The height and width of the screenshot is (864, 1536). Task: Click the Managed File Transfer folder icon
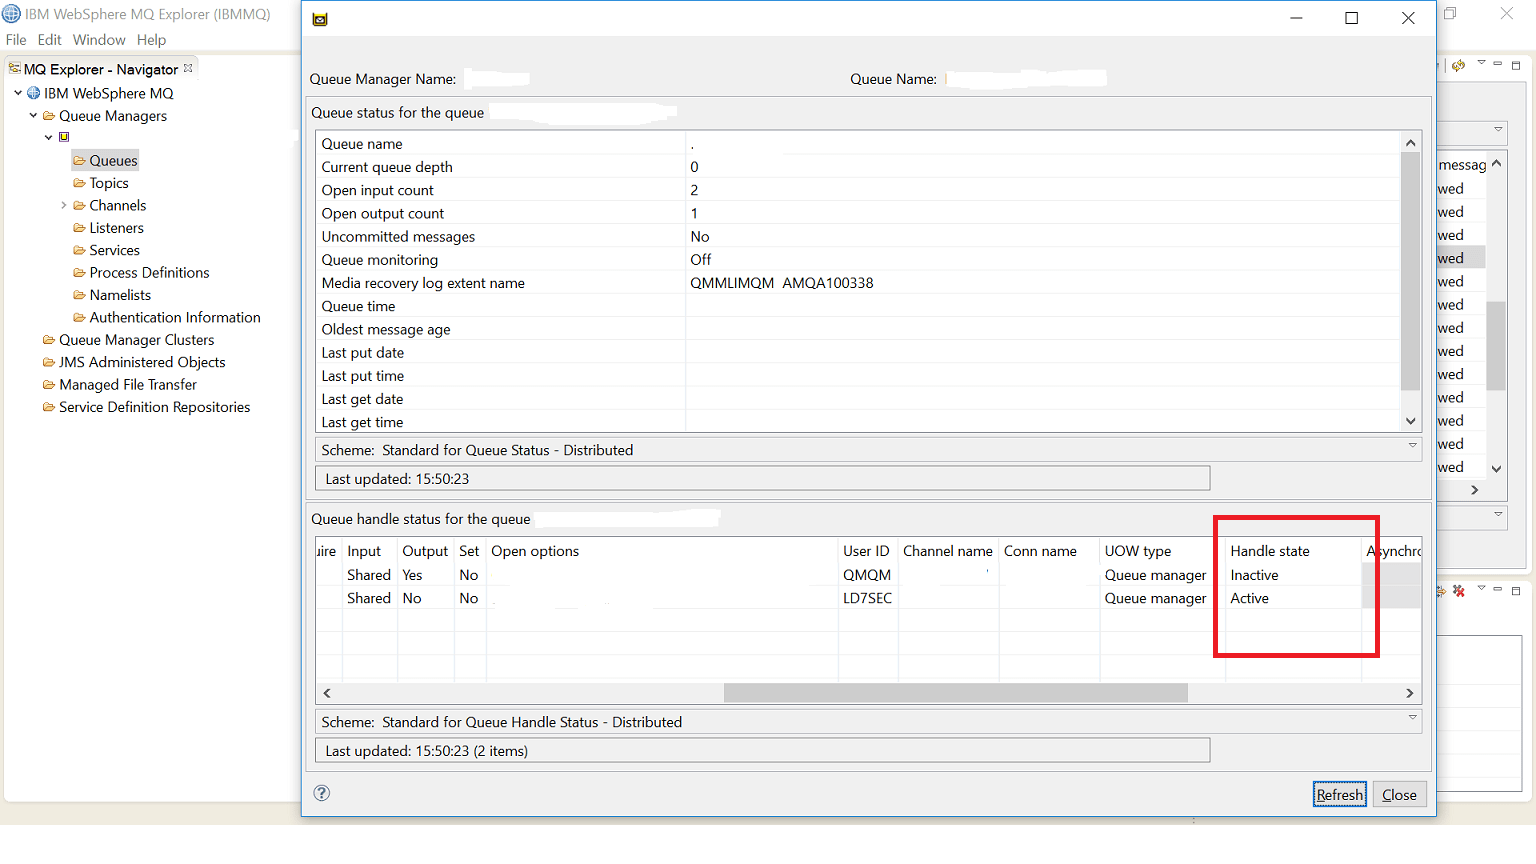click(x=48, y=384)
